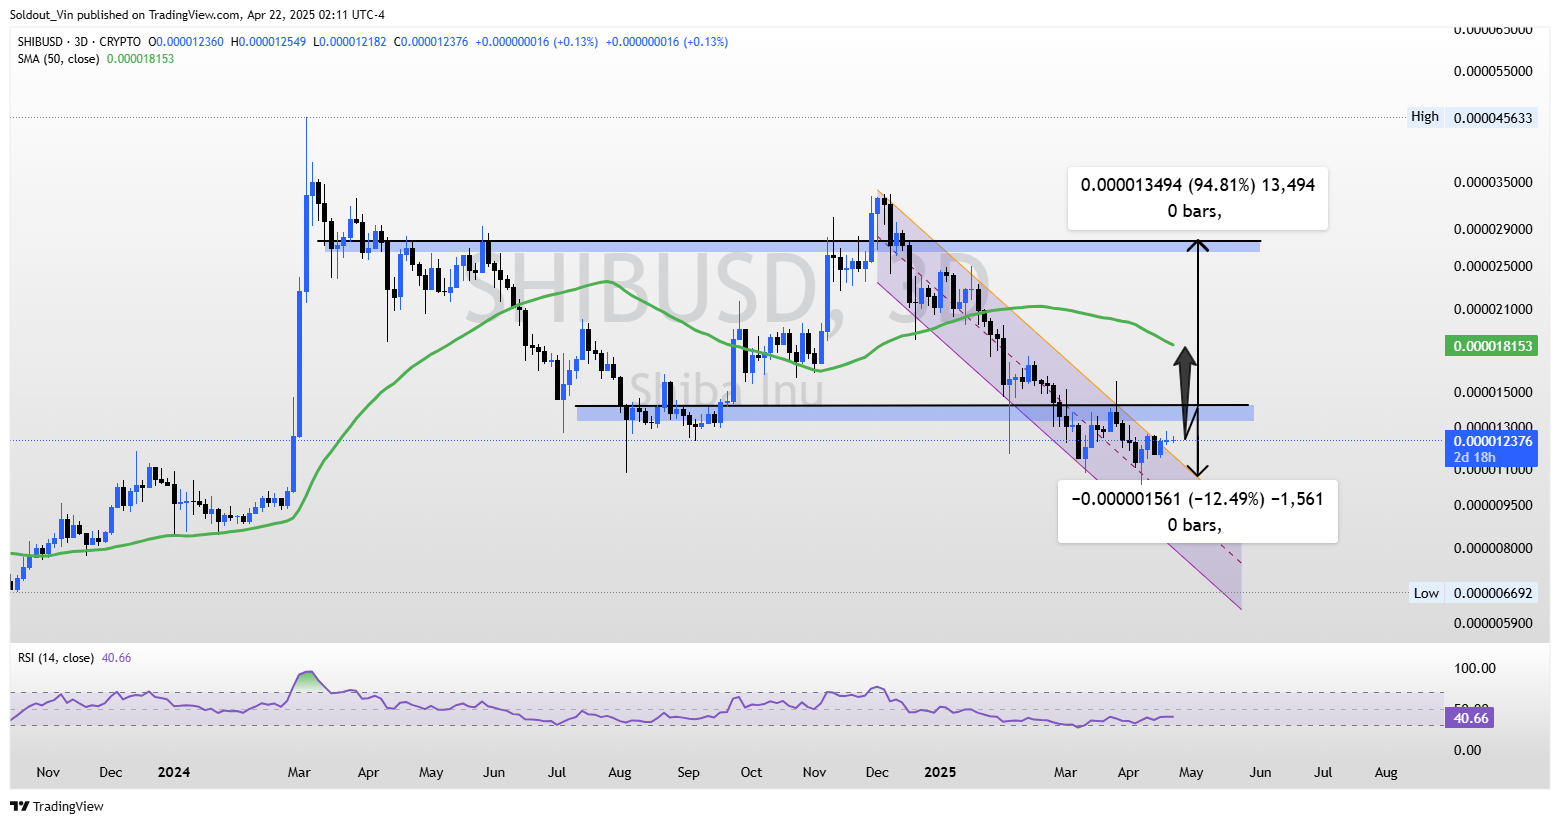Image resolution: width=1560 pixels, height=824 pixels.
Task: Click the 2d 18h bar countdown label
Action: pyautogui.click(x=1475, y=458)
